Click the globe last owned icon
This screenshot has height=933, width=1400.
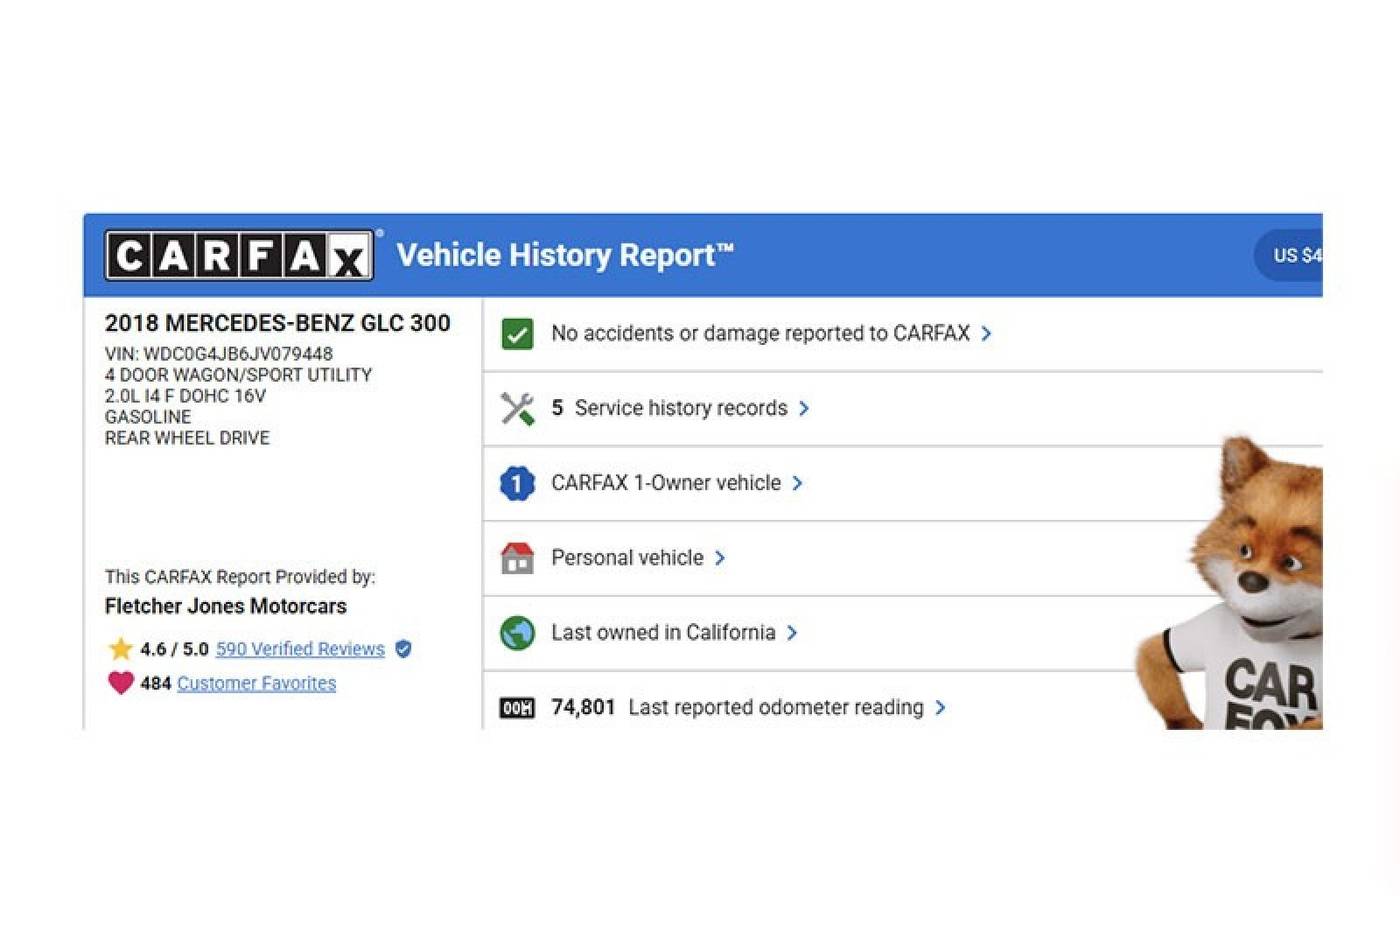pyautogui.click(x=517, y=633)
